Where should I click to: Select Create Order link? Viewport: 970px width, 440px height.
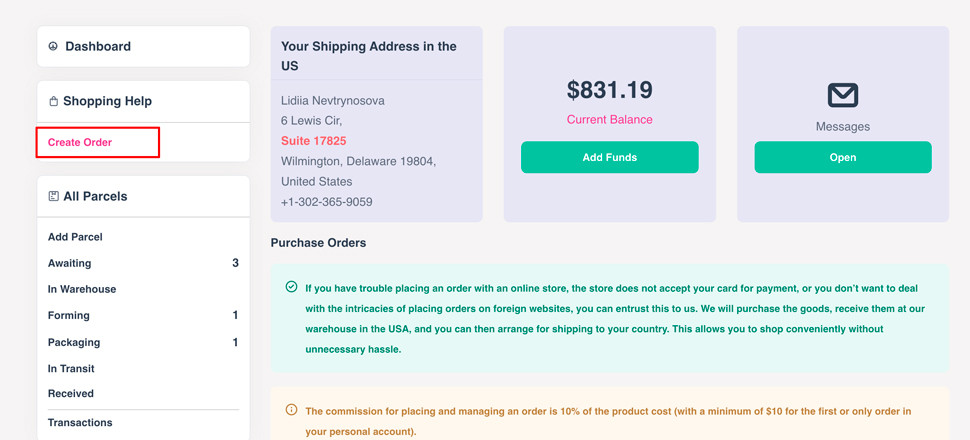pyautogui.click(x=80, y=142)
